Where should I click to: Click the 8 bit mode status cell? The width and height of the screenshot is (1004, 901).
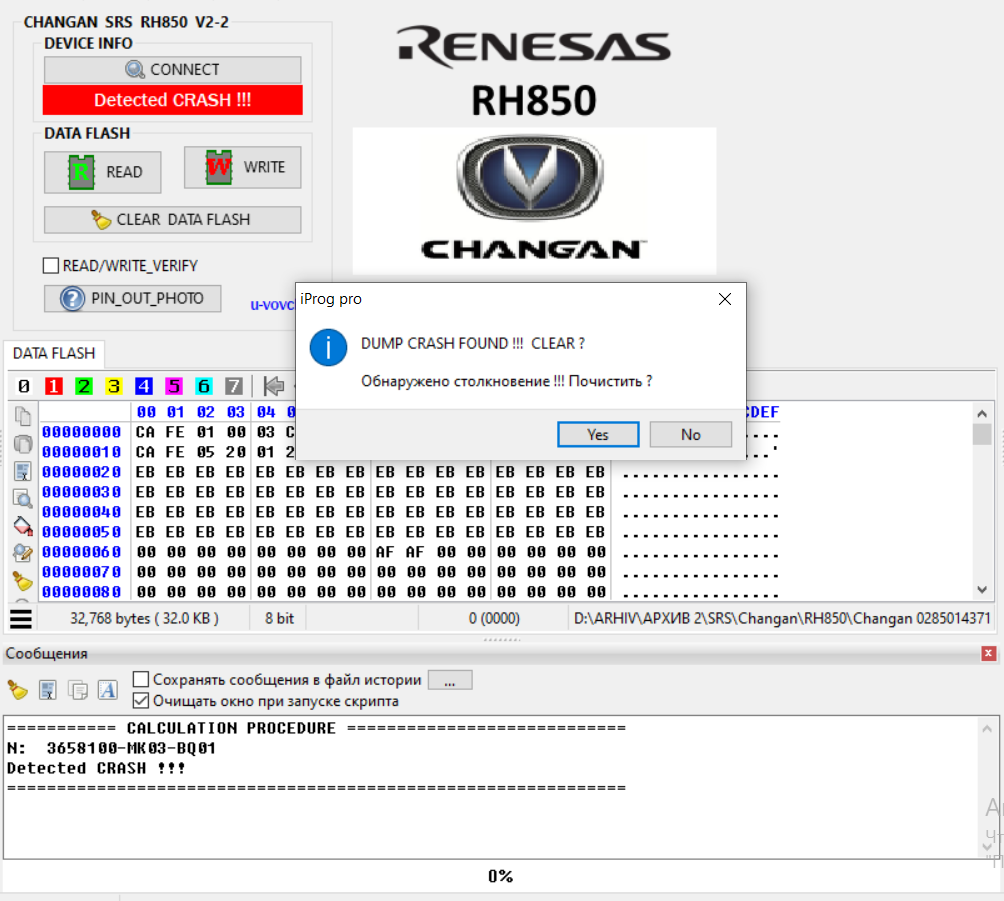279,619
